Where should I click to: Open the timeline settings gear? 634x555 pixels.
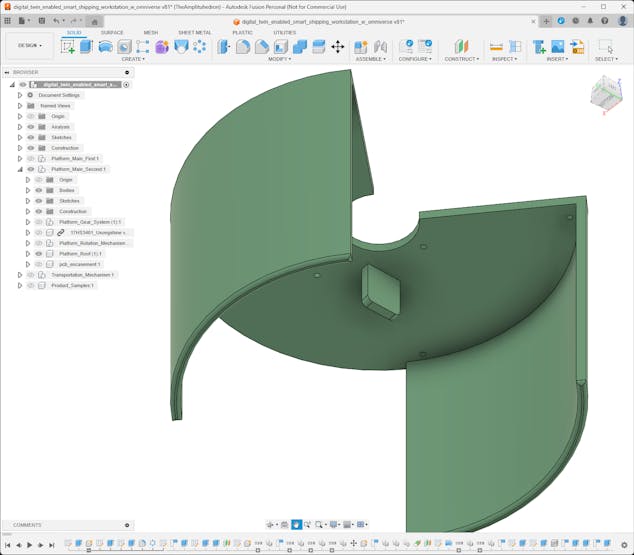point(623,545)
